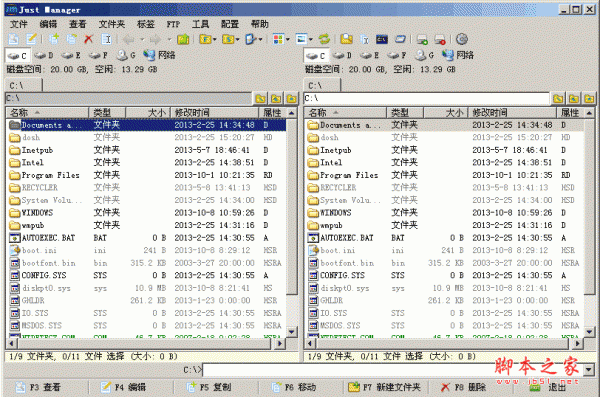The height and width of the screenshot is (397, 600).
Task: Click the F7 新建文件夹 button
Action: click(x=384, y=387)
